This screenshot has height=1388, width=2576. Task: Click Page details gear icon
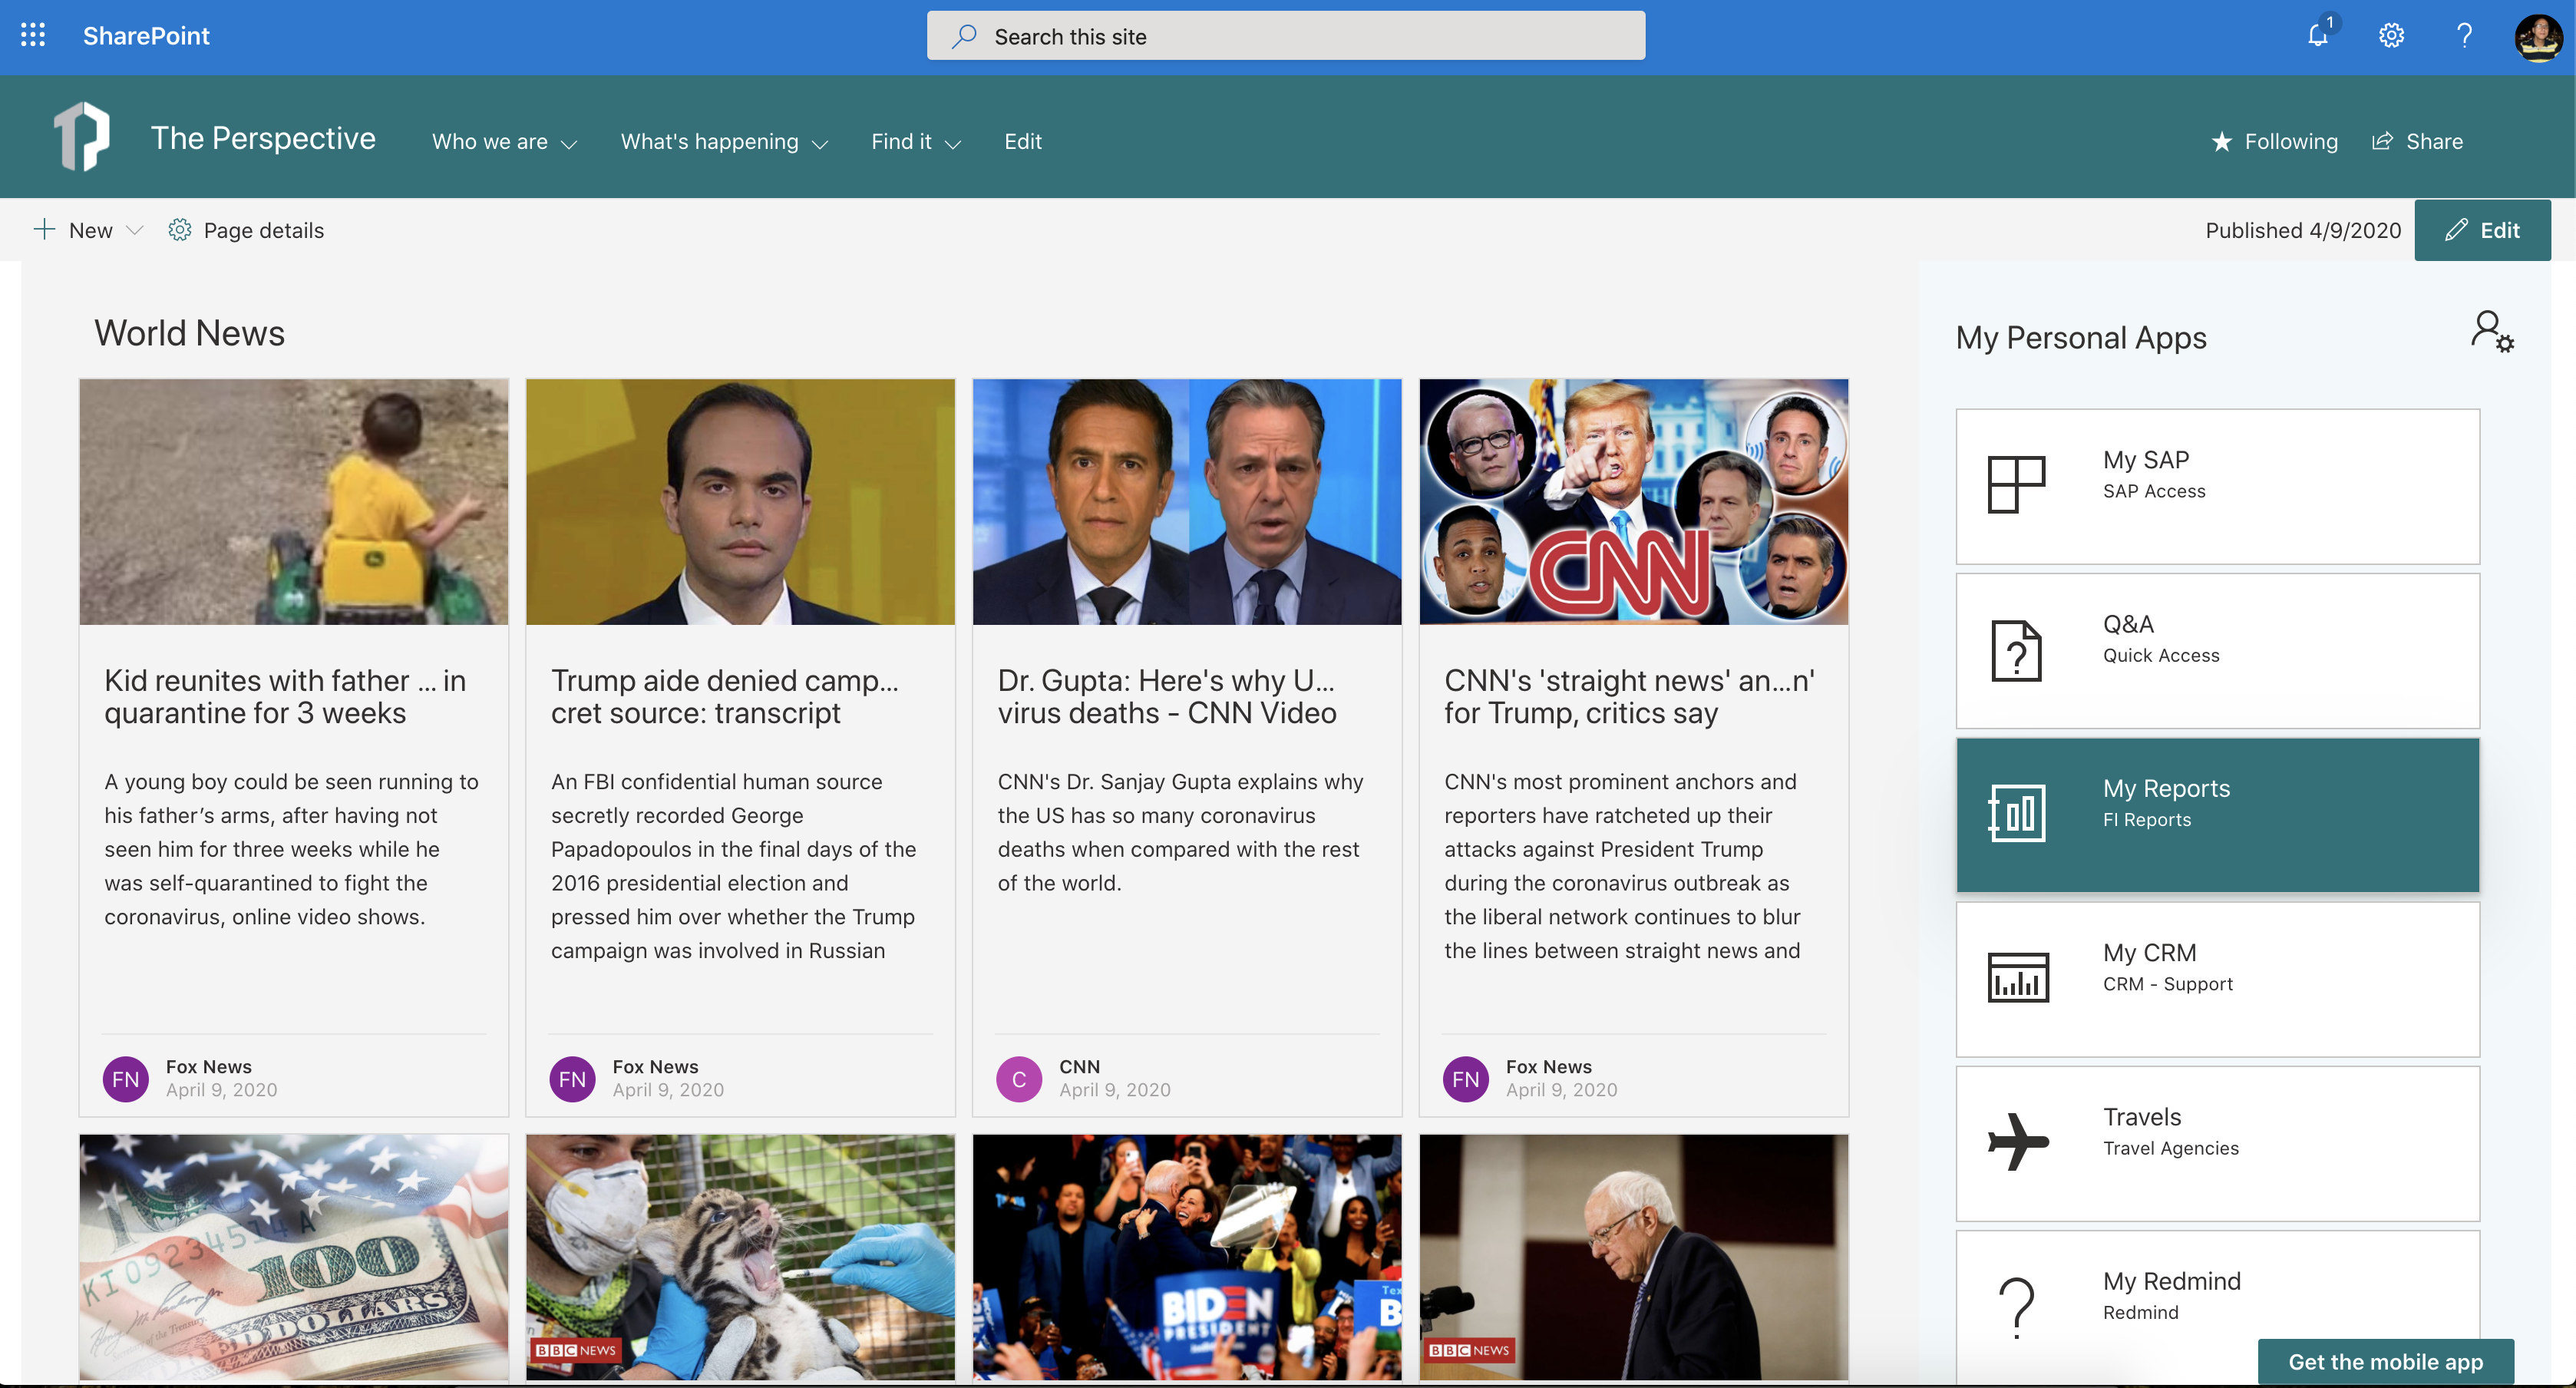point(180,230)
